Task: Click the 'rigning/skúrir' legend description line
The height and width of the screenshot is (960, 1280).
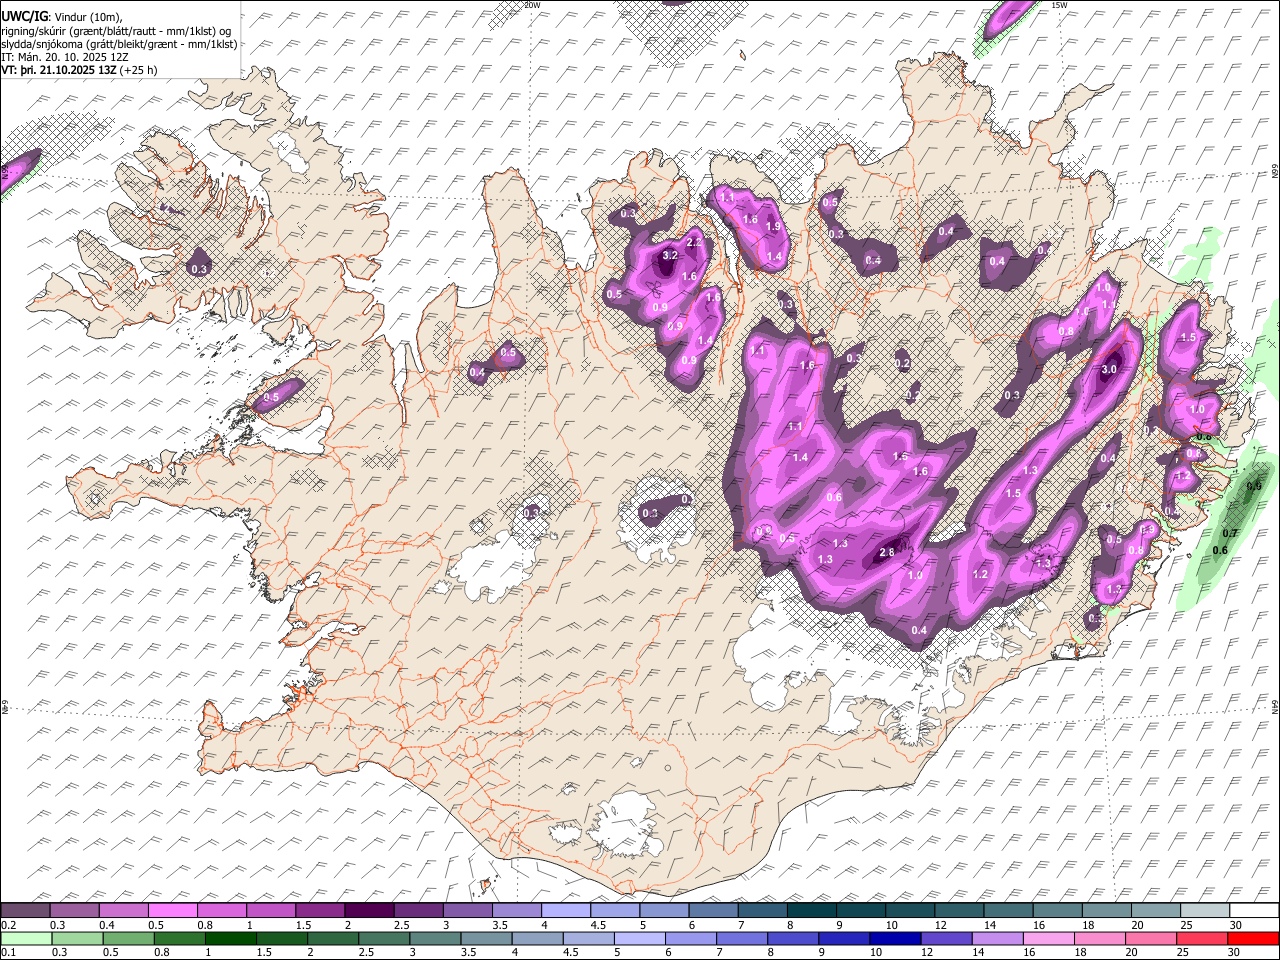Action: (116, 30)
